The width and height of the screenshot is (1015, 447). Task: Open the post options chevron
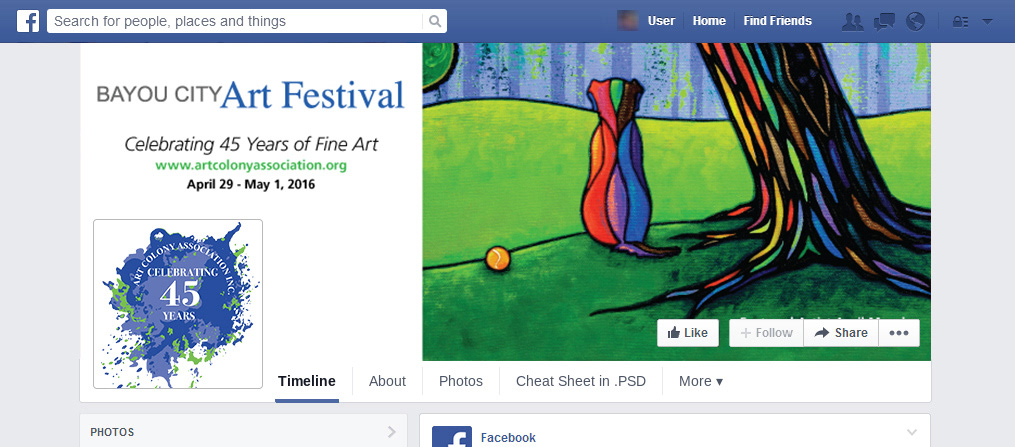910,432
